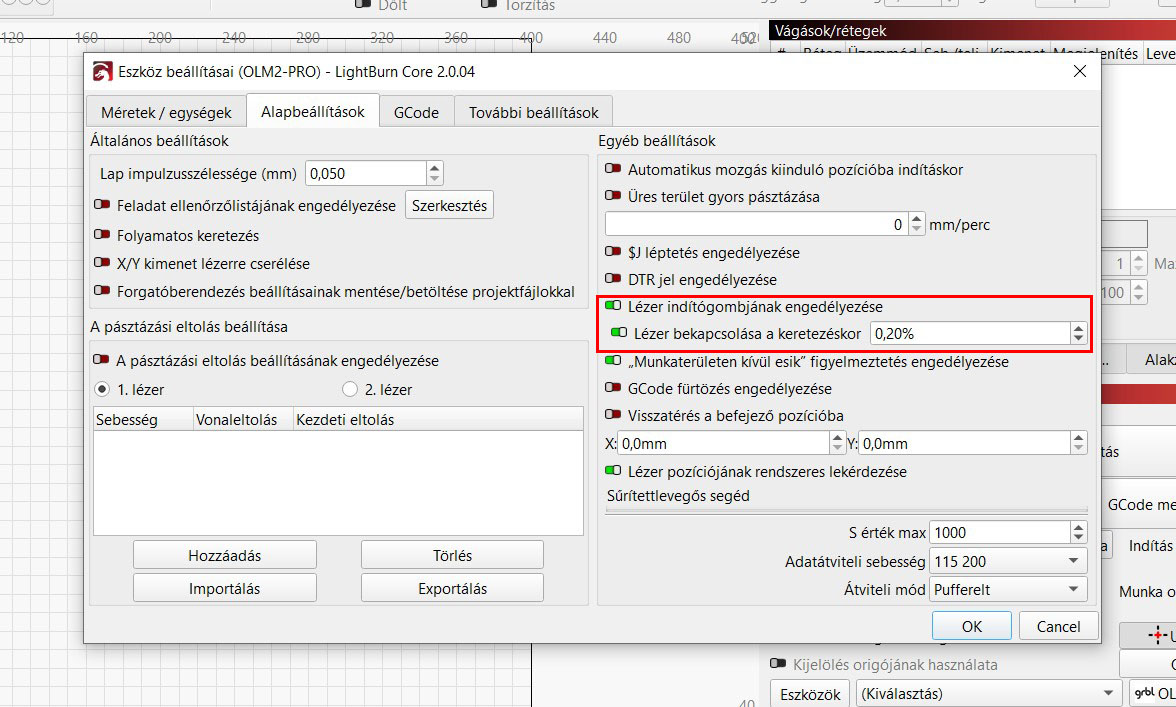Toggle 'Automatikus mozgás kiinduló pozícióba indításkor' switch
This screenshot has height=707, width=1176.
pos(613,170)
